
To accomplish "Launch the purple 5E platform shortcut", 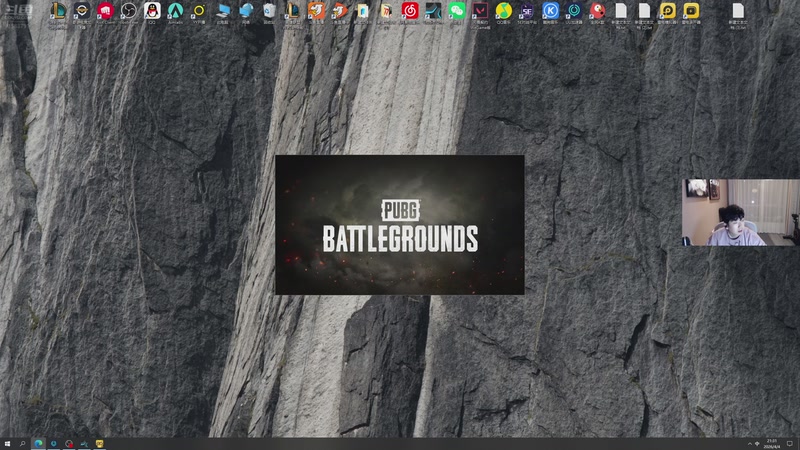I will click(x=527, y=11).
